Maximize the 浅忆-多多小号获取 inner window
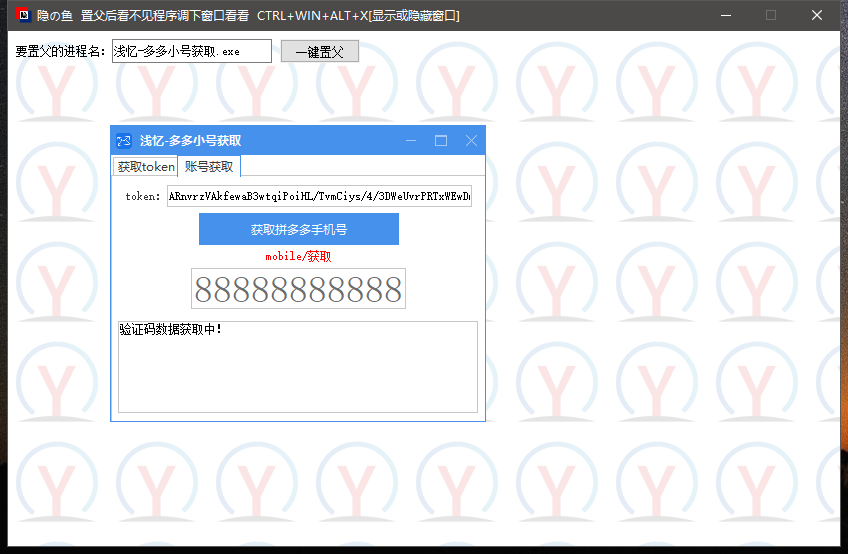 tap(441, 141)
